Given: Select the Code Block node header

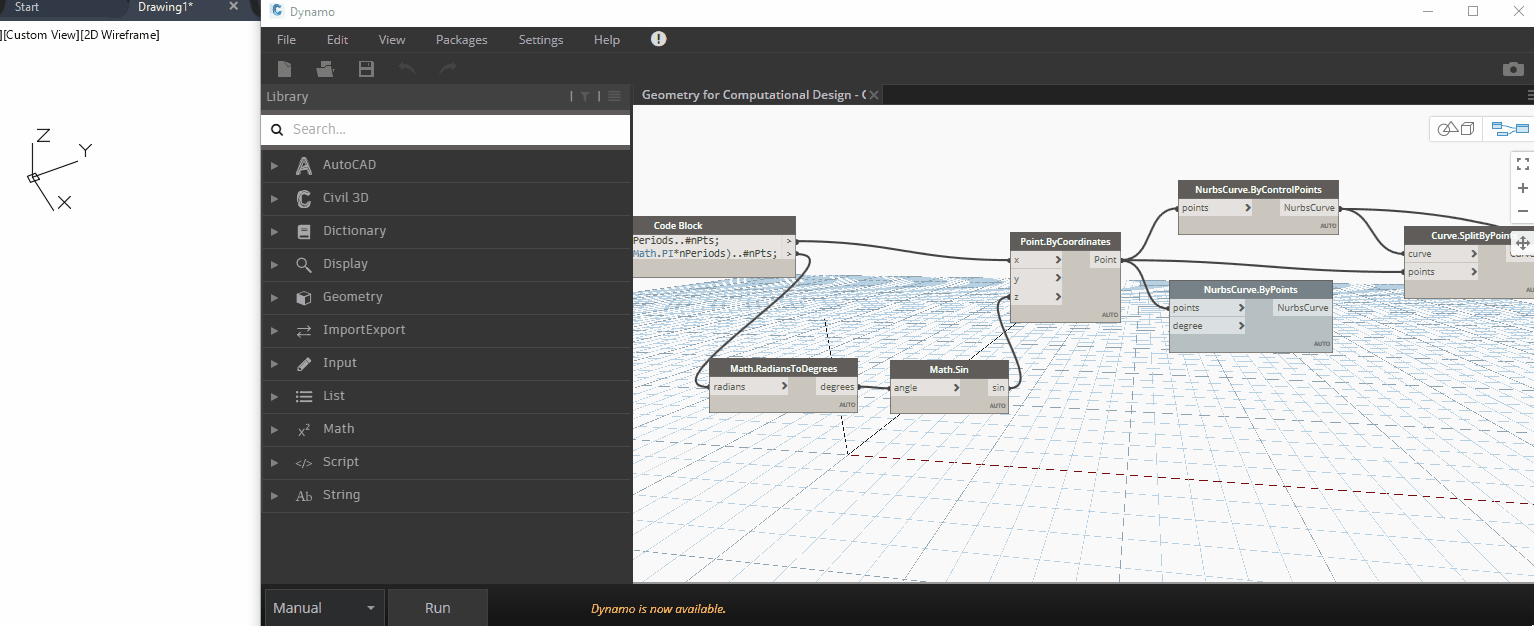Looking at the screenshot, I should coord(714,225).
